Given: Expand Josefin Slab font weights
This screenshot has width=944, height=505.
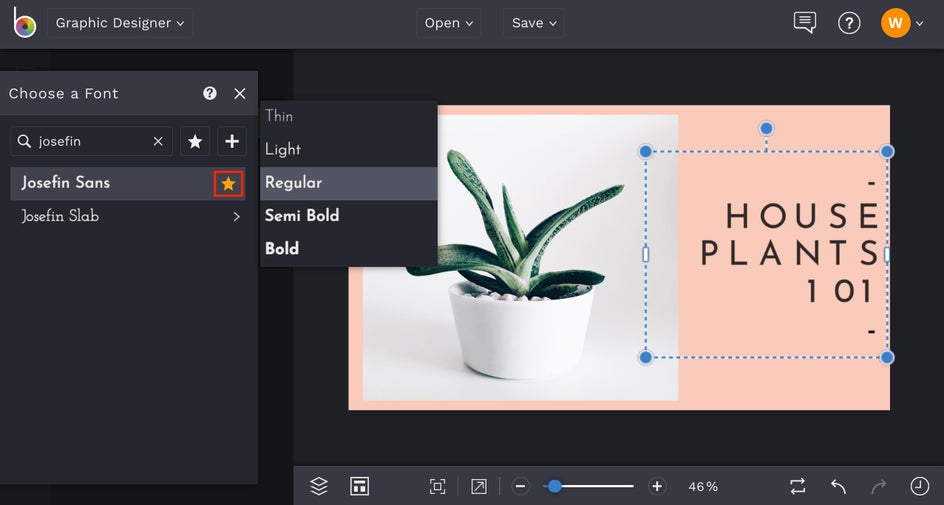Looking at the screenshot, I should click(x=236, y=216).
